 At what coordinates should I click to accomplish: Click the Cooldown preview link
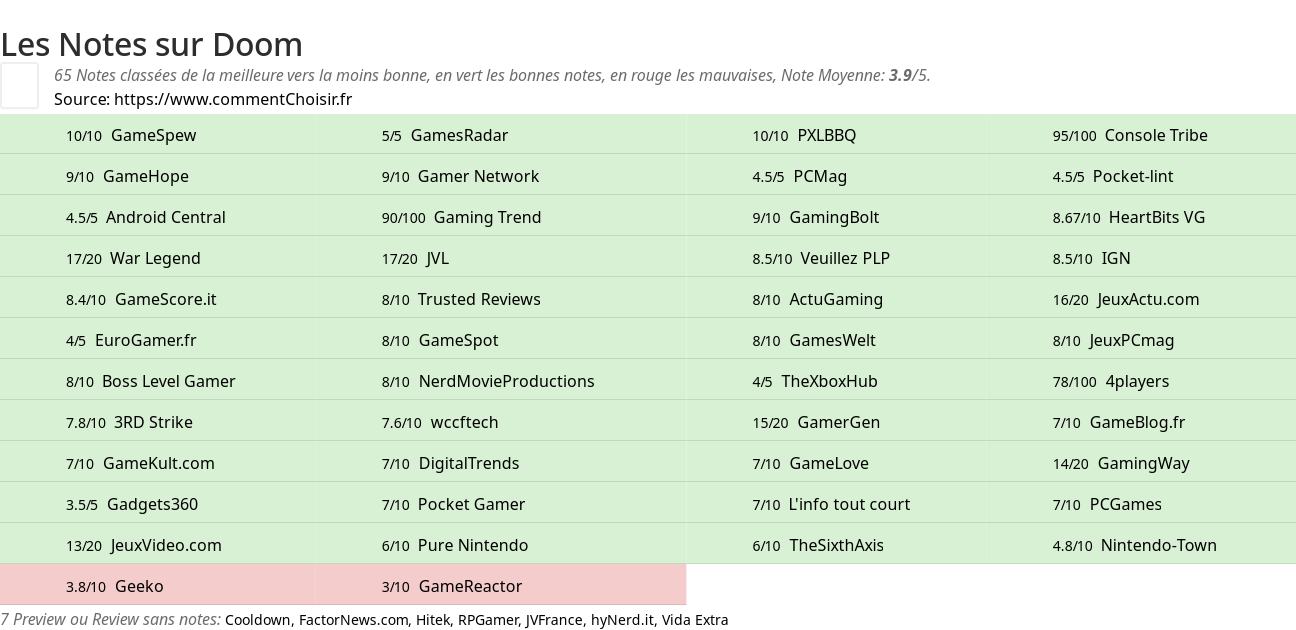coord(258,620)
